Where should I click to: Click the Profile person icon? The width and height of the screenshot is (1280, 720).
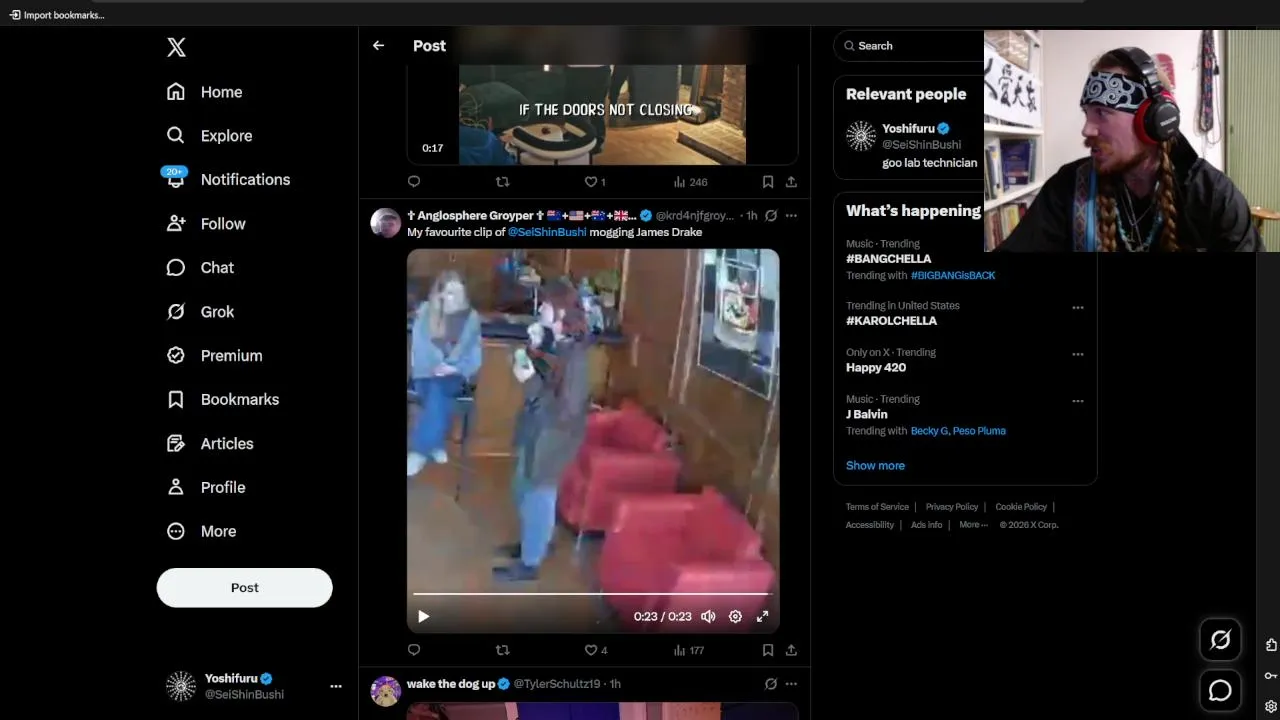tap(176, 488)
